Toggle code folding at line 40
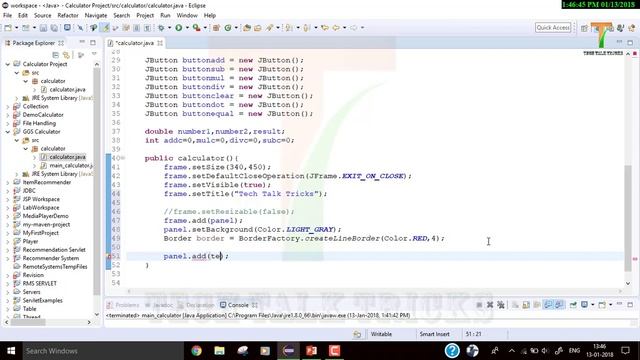 123,158
